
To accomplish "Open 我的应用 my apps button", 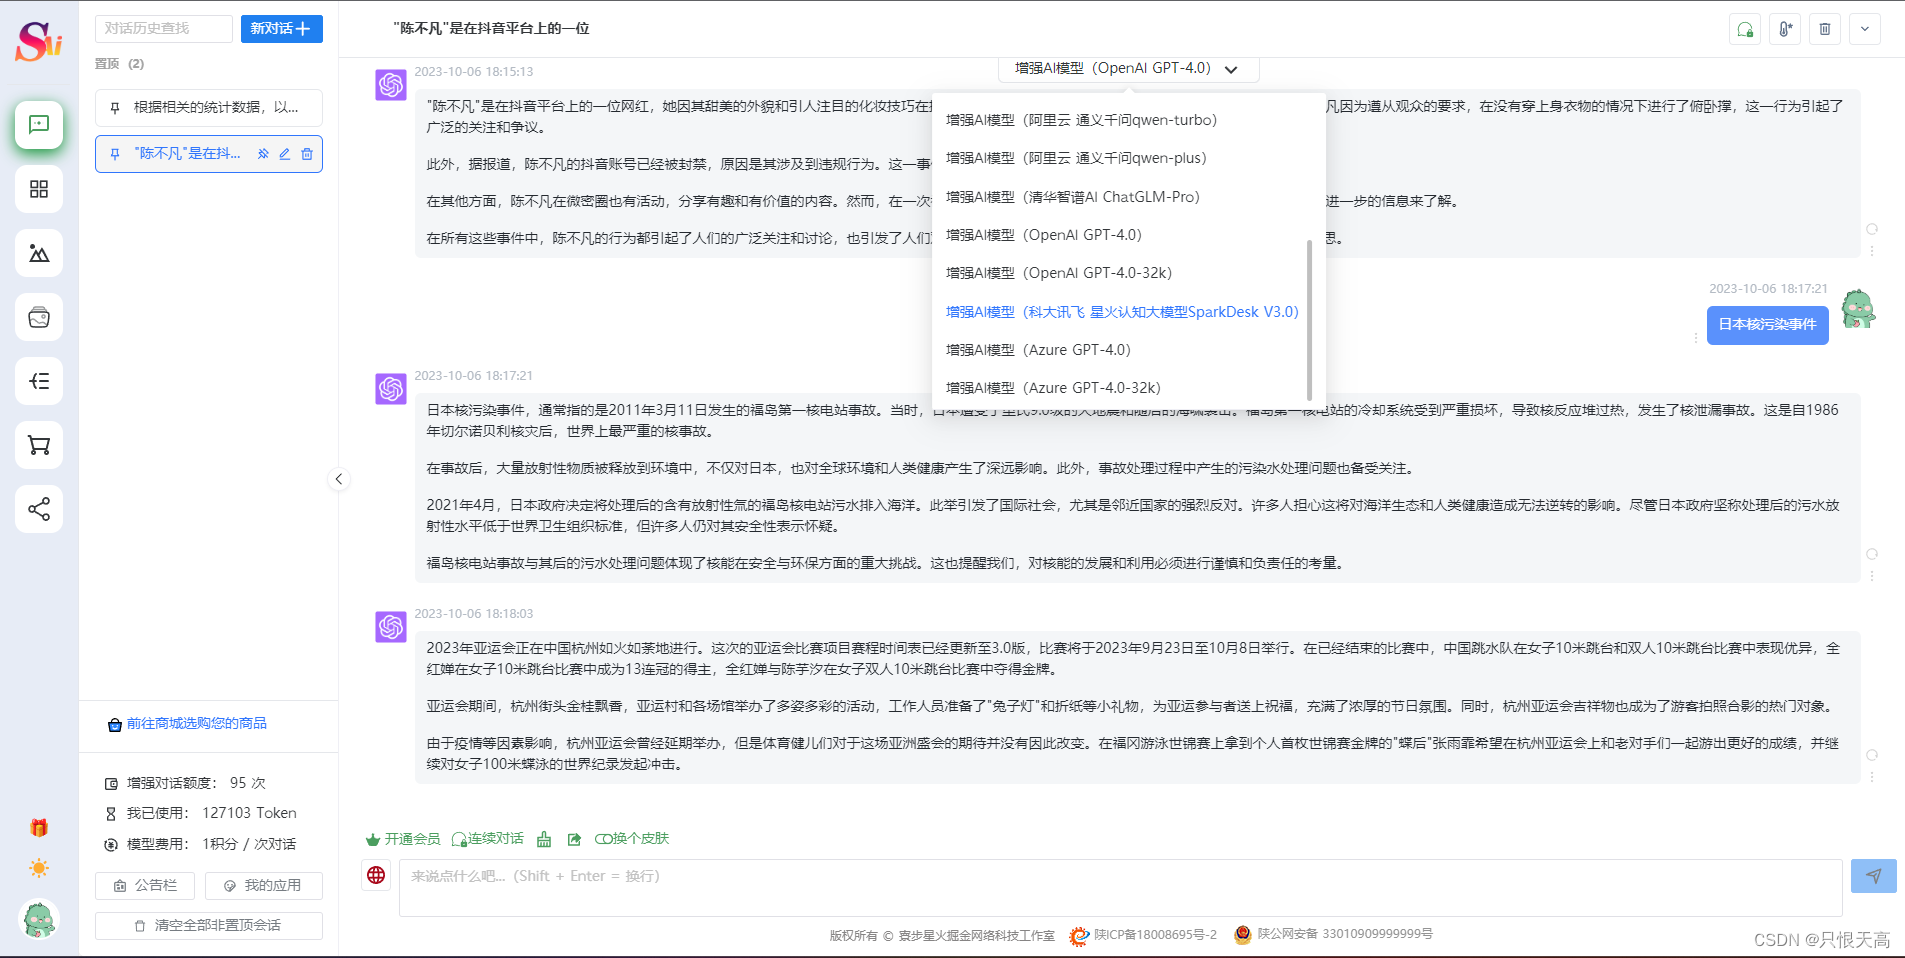I will [x=263, y=886].
